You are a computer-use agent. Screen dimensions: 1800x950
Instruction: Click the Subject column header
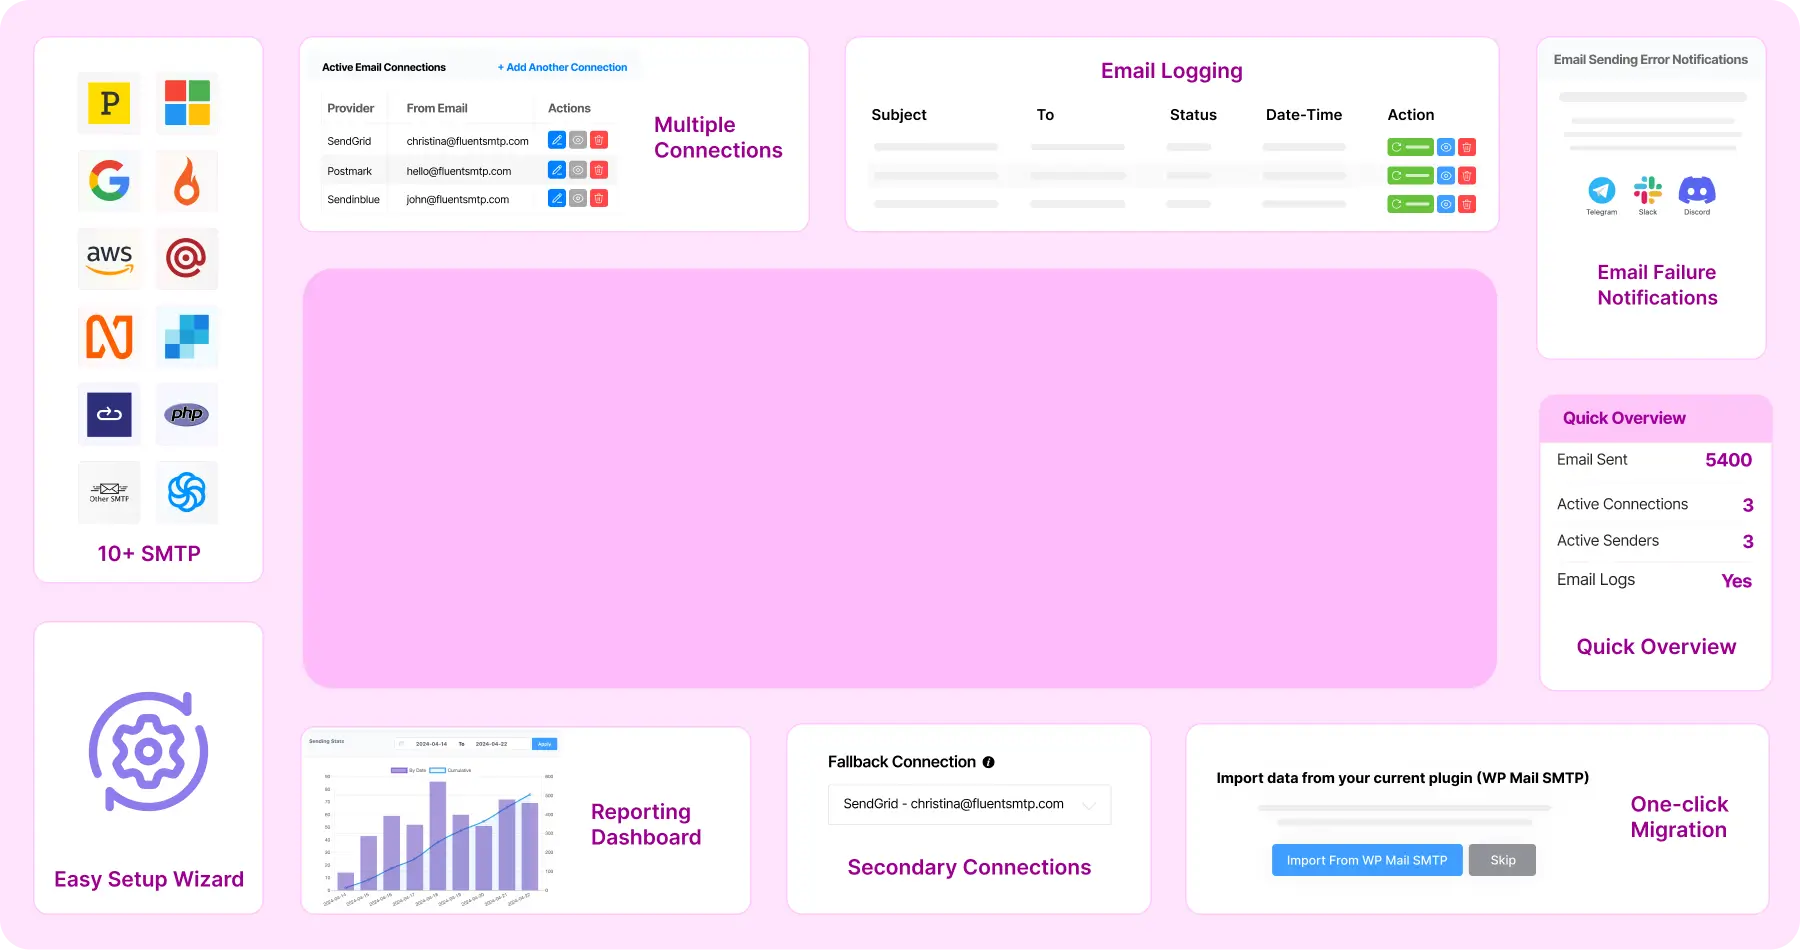click(899, 115)
